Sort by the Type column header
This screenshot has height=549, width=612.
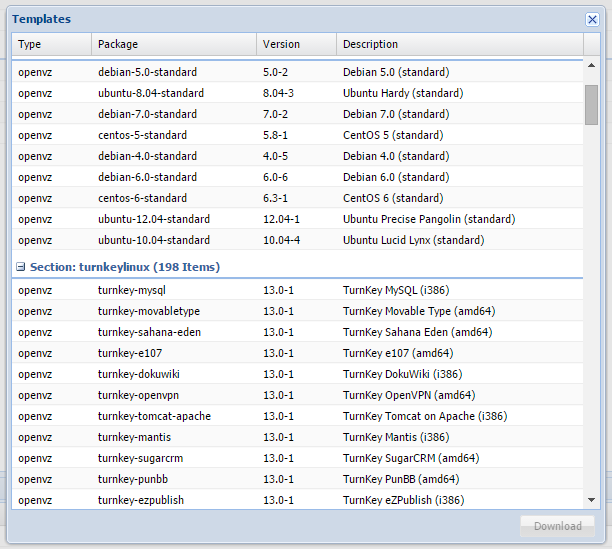[52, 44]
